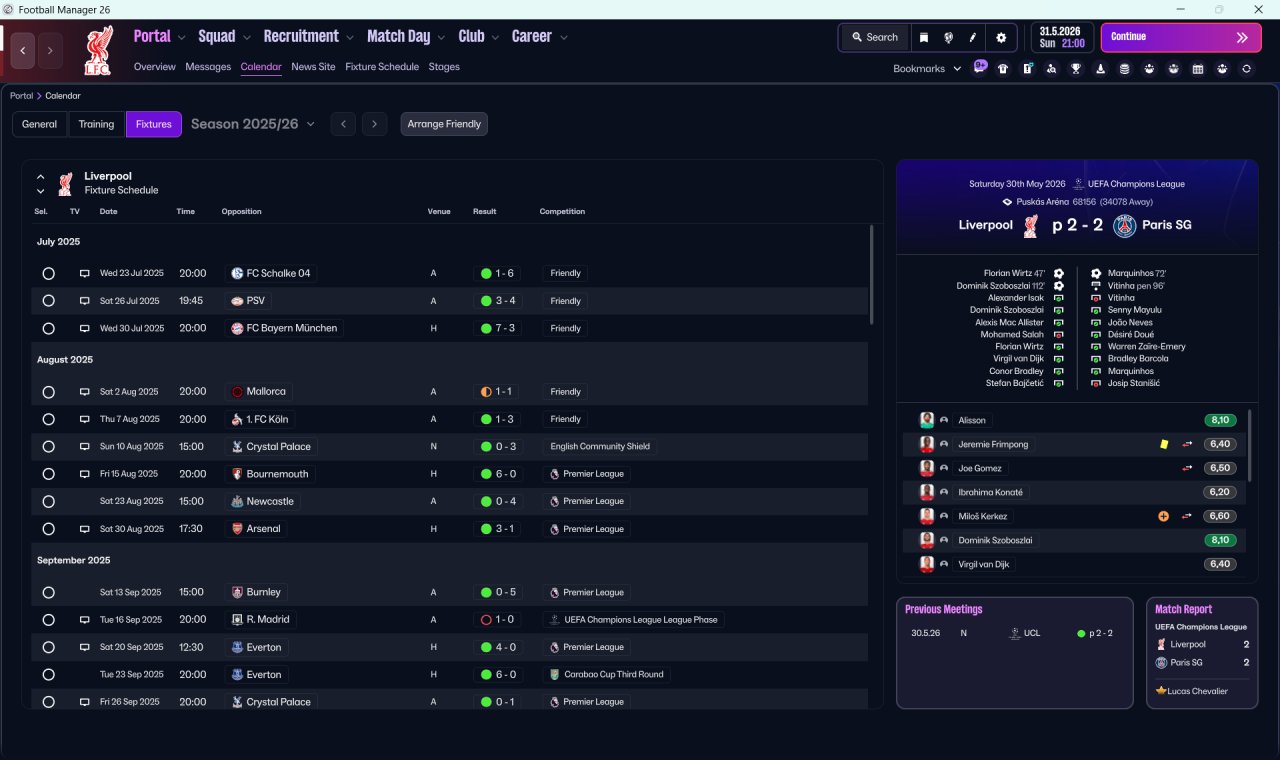
Task: Open the trophy icon bookmark shortcut
Action: click(1076, 69)
